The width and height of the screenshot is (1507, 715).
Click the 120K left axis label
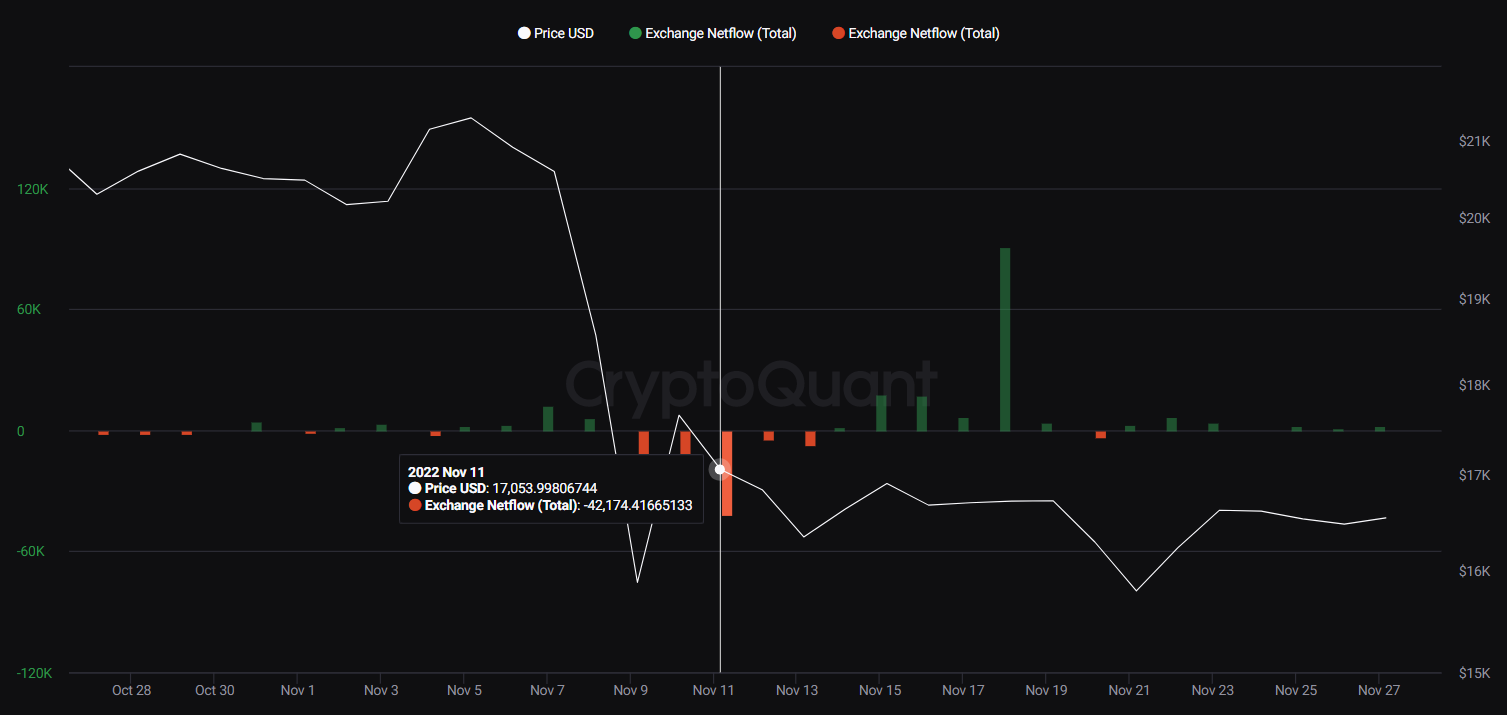(34, 189)
